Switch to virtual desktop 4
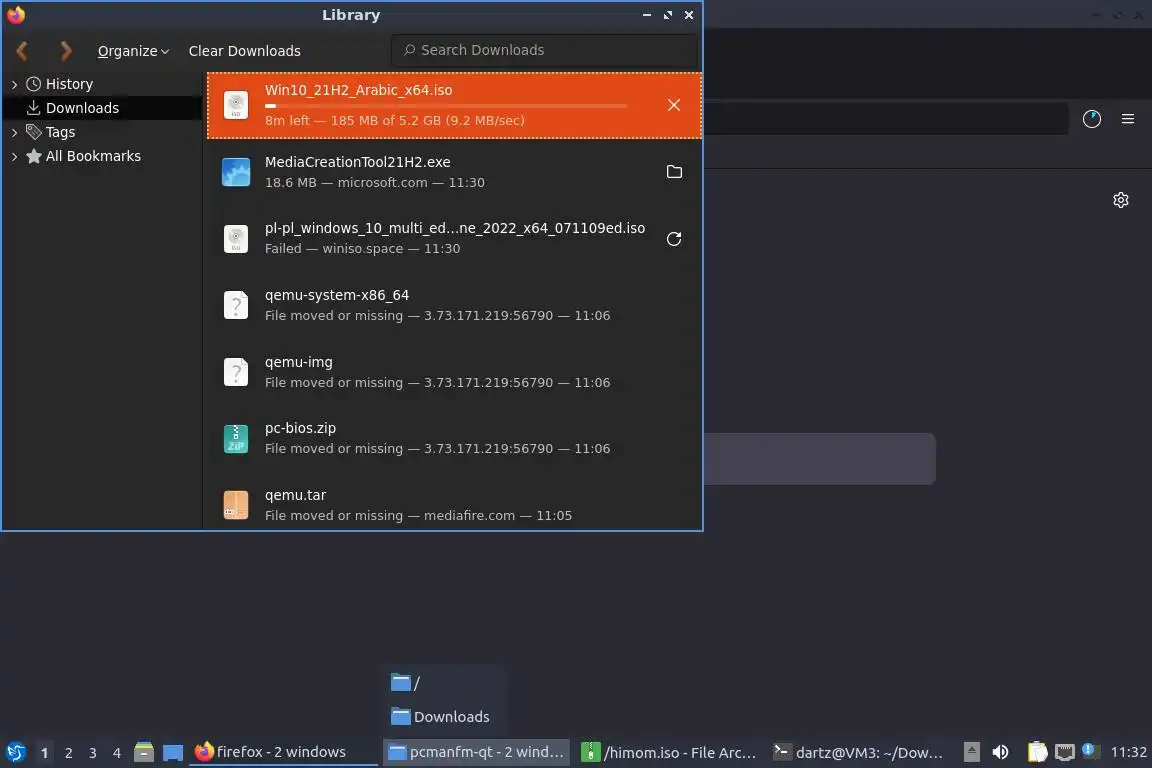 [117, 753]
